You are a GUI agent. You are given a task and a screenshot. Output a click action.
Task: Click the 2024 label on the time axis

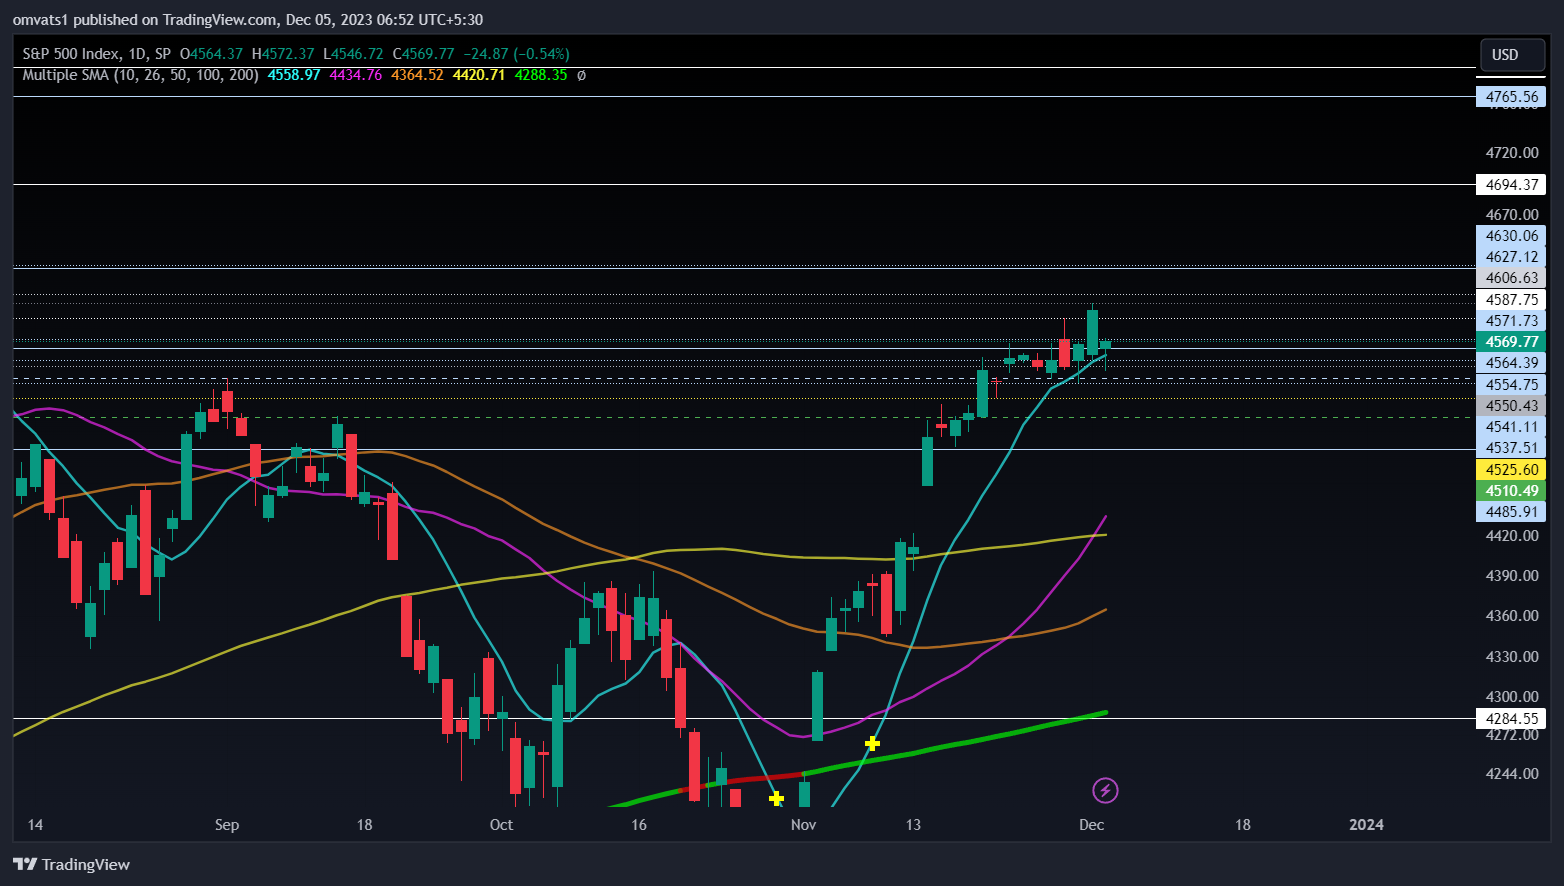pyautogui.click(x=1366, y=825)
